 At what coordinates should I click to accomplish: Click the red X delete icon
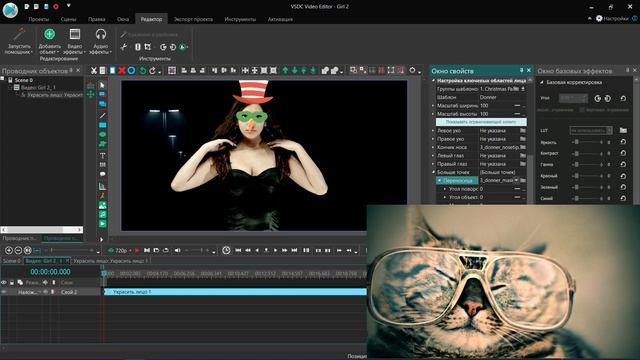(122, 71)
